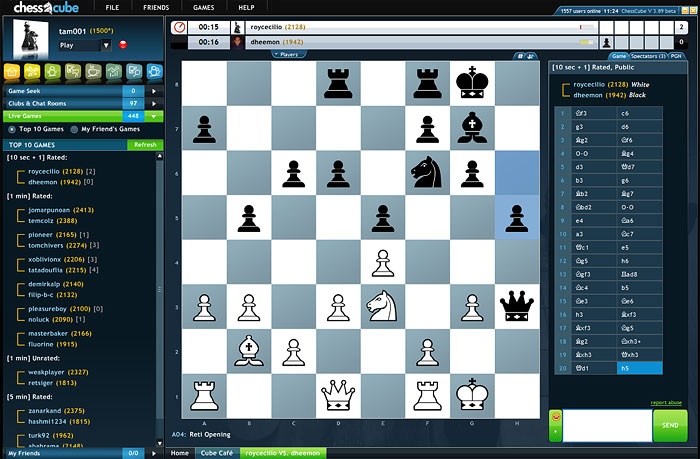The image size is (700, 459).
Task: Switch to the Game tab
Action: (618, 56)
